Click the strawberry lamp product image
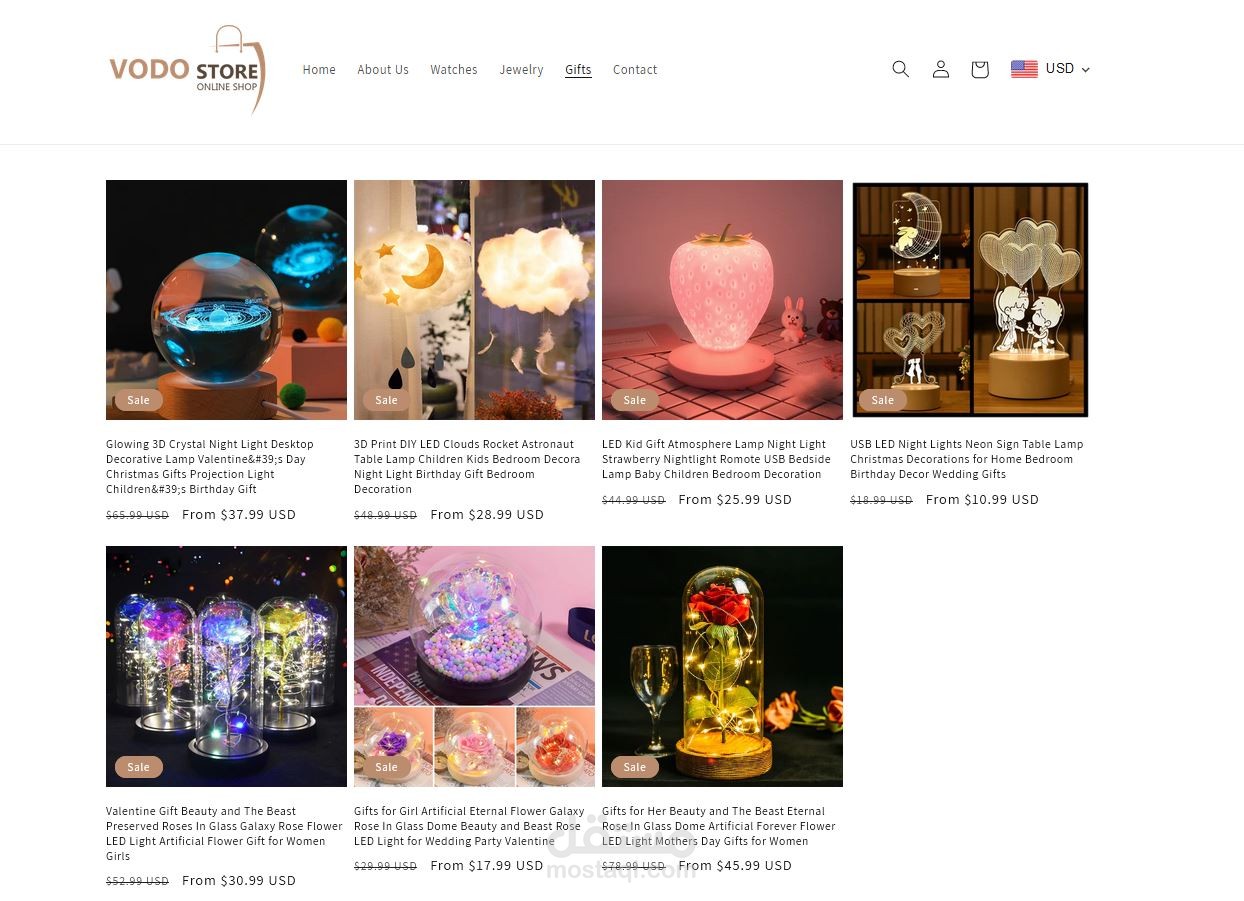Screen dimensions: 1244x901 click(722, 300)
